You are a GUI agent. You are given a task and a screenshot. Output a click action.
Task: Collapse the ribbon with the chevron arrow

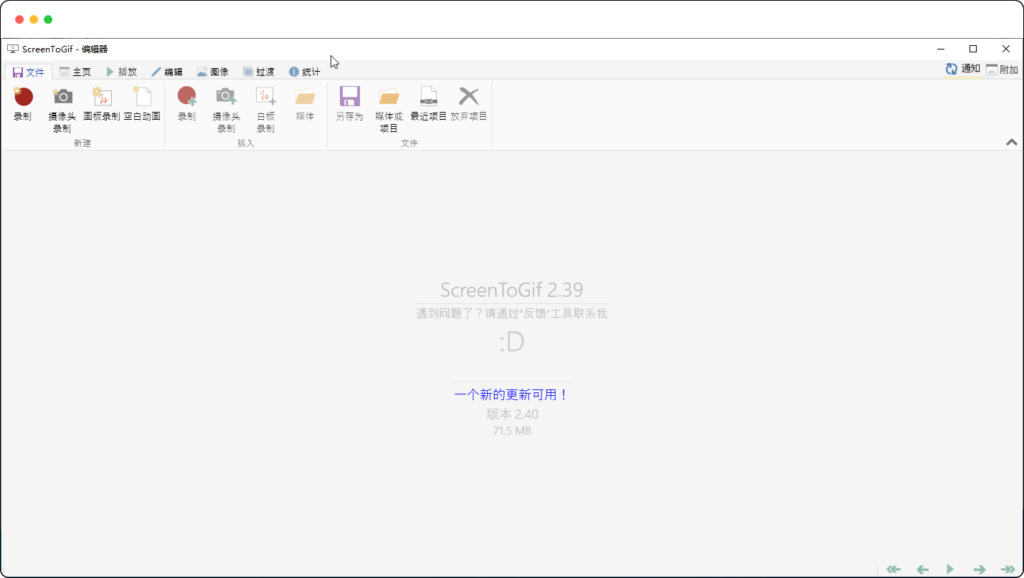click(x=1011, y=143)
